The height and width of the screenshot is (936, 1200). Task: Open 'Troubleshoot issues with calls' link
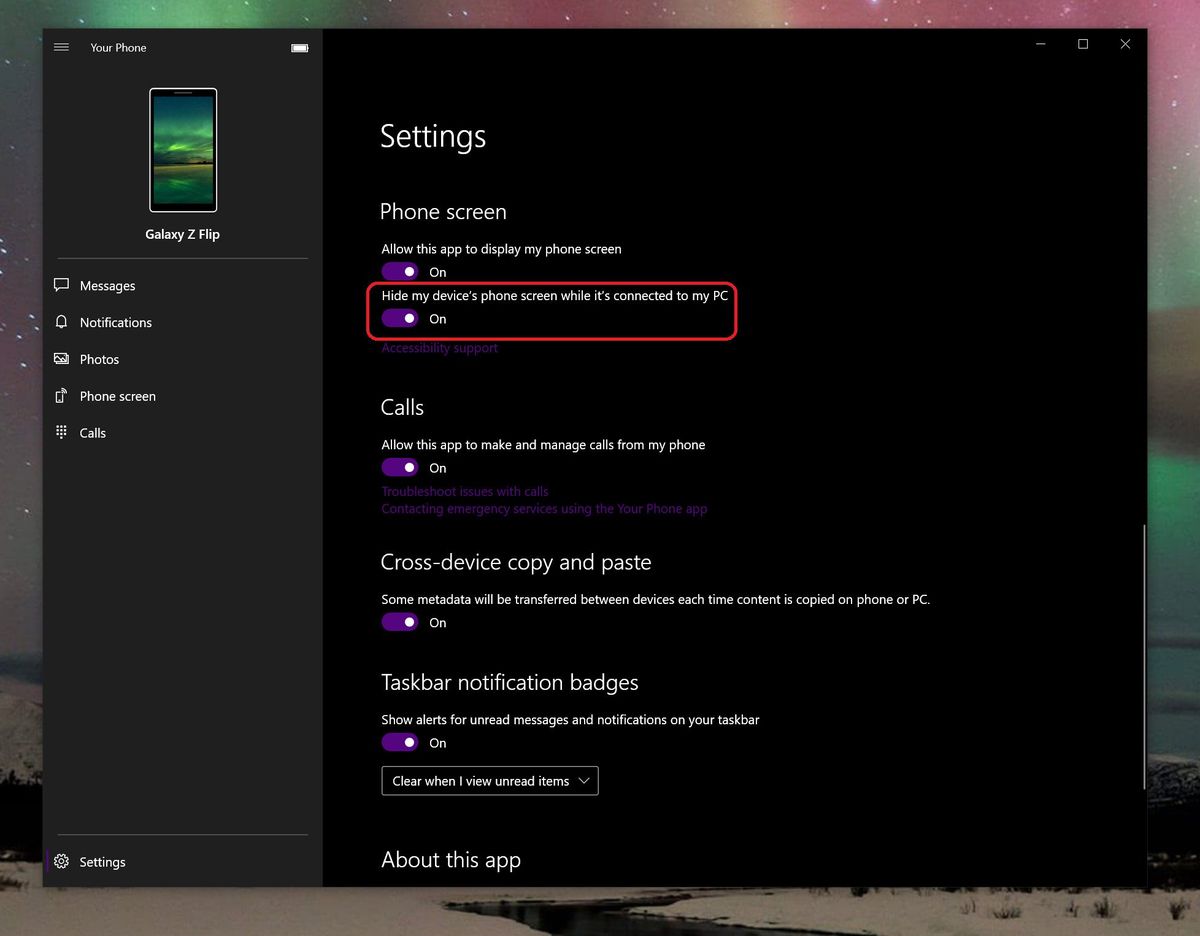click(x=464, y=491)
